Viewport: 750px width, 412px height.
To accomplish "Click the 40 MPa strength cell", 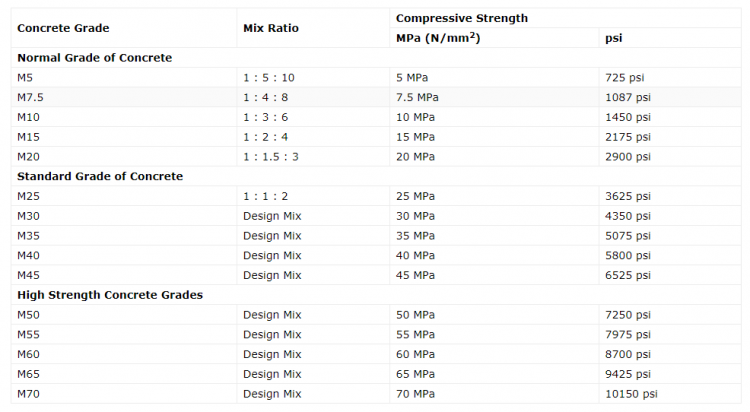I will tap(415, 255).
